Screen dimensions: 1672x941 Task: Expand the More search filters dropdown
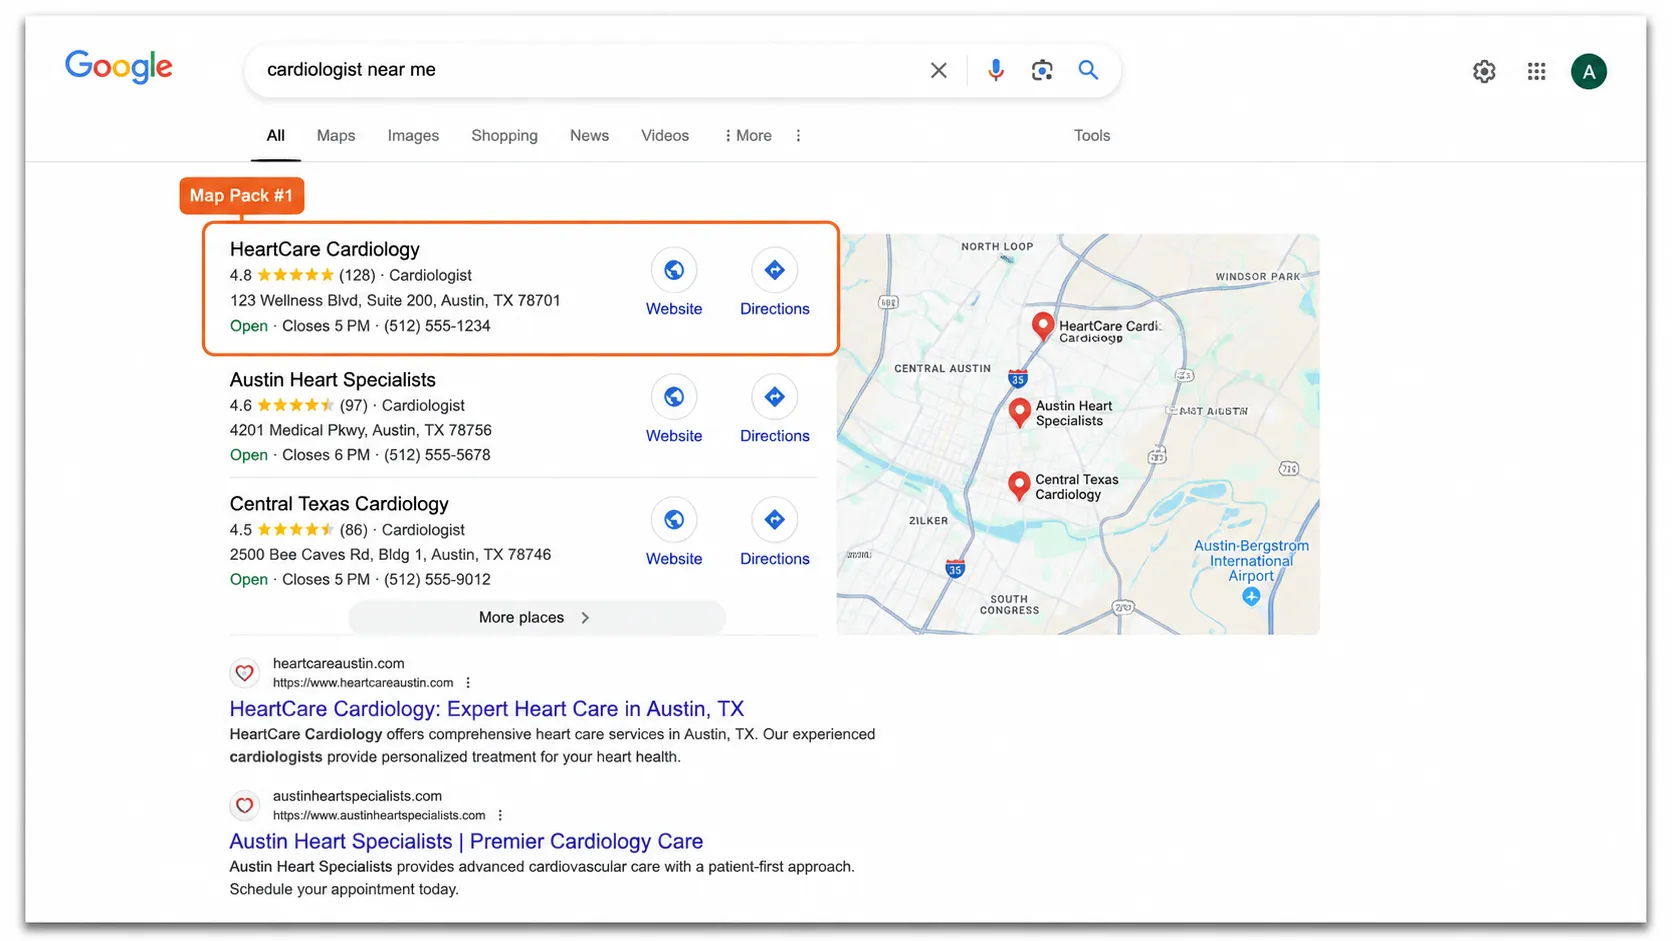[748, 136]
